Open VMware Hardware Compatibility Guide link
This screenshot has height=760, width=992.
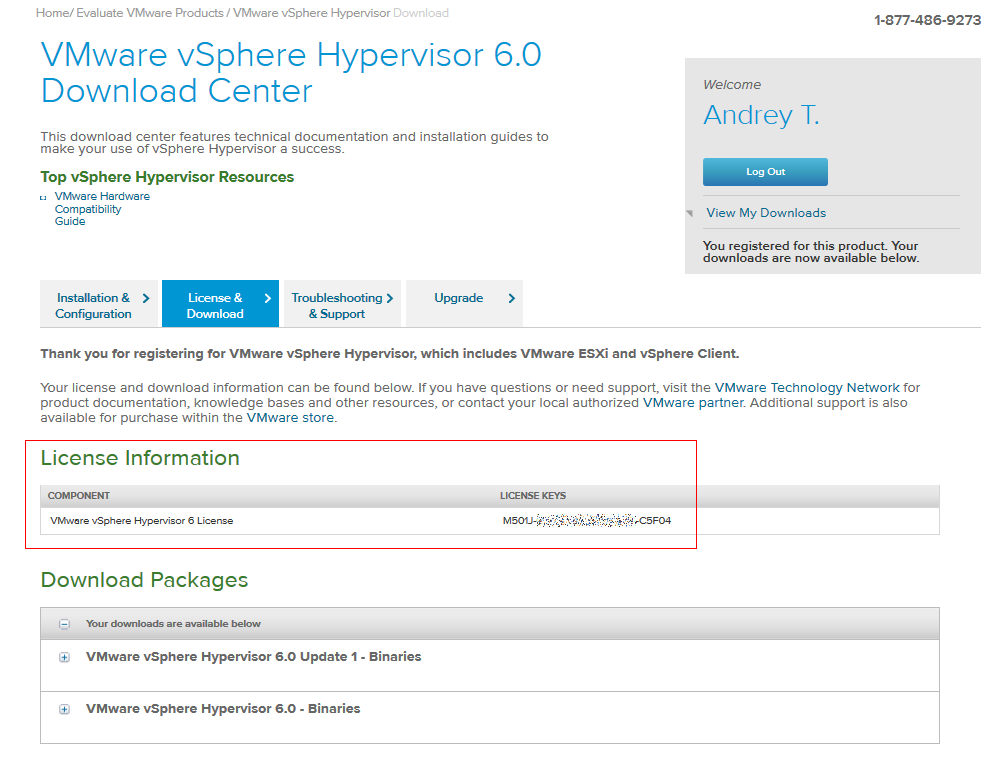coord(102,209)
